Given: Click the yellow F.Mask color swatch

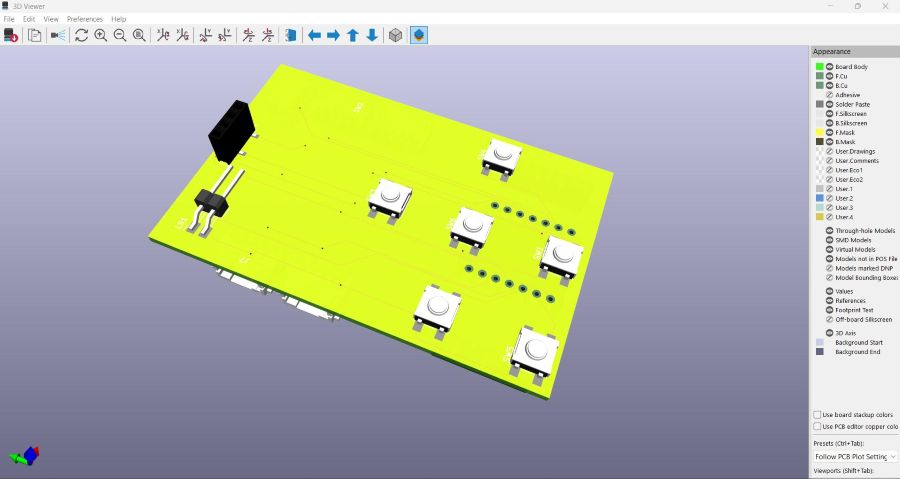Looking at the screenshot, I should tap(820, 133).
